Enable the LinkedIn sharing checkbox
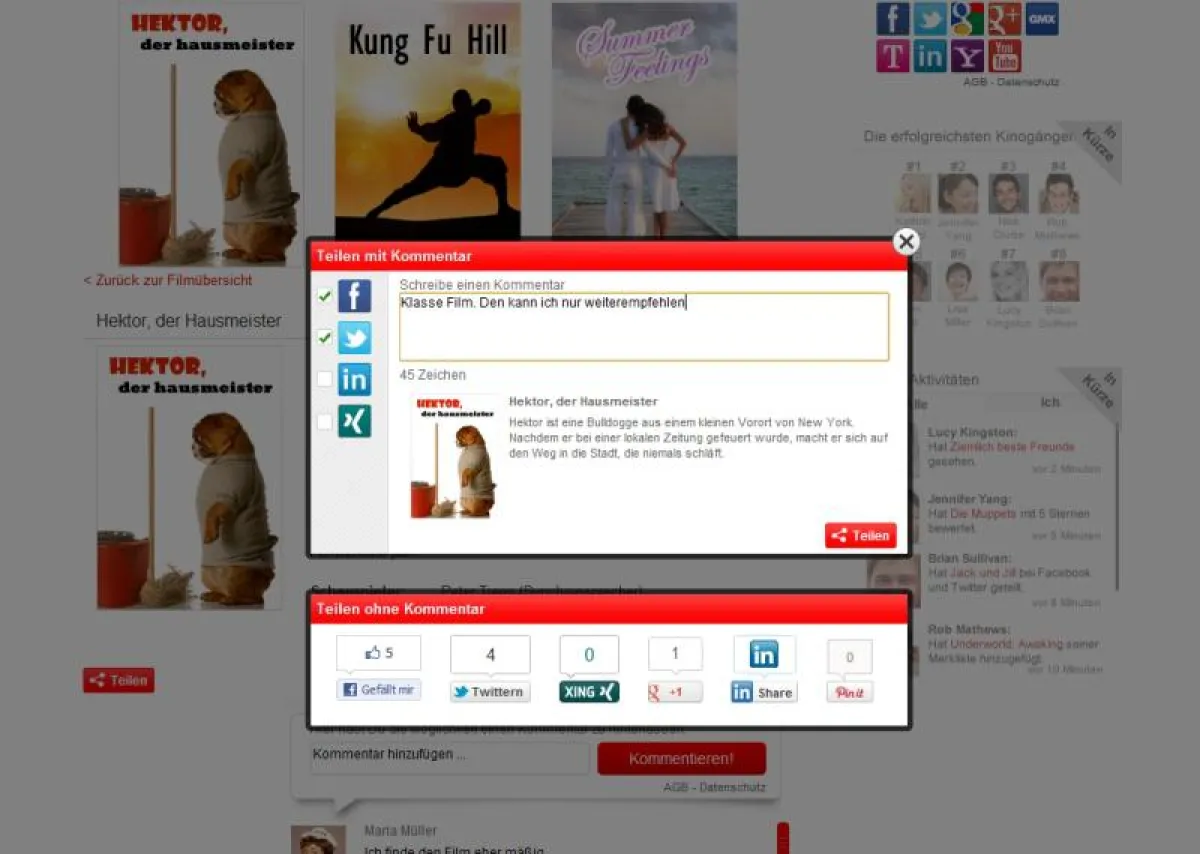 [324, 379]
